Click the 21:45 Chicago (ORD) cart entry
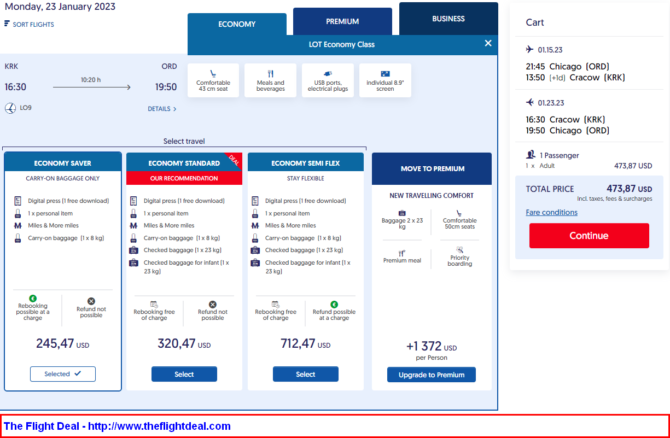 point(567,67)
